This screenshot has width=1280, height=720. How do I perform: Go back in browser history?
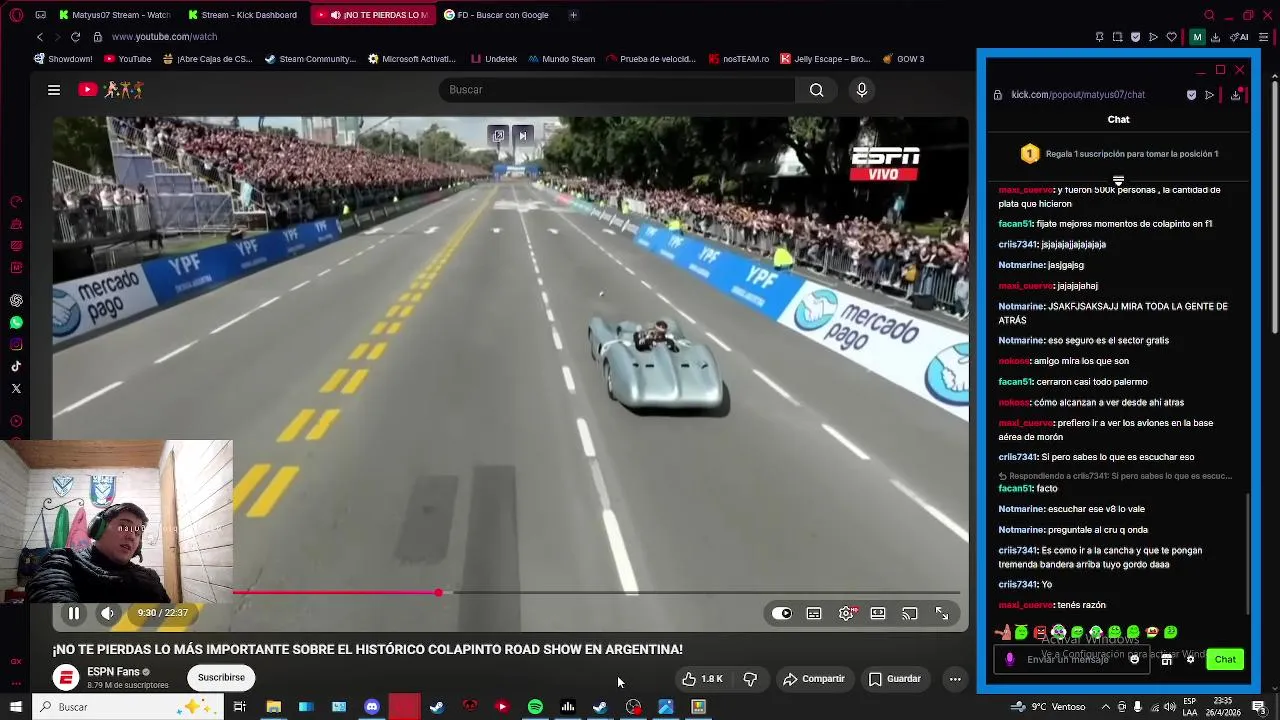tap(39, 37)
